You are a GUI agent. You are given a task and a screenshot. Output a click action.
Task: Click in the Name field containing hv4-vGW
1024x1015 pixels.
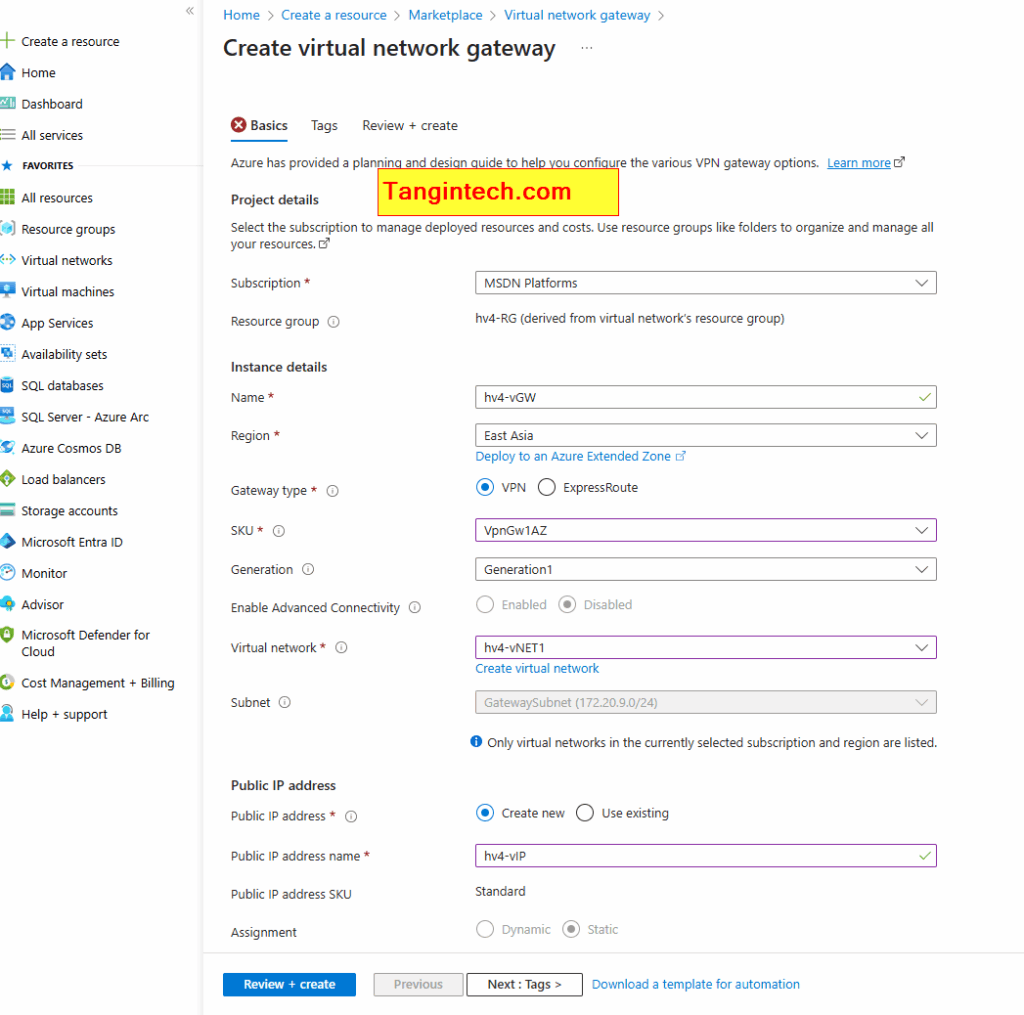705,397
